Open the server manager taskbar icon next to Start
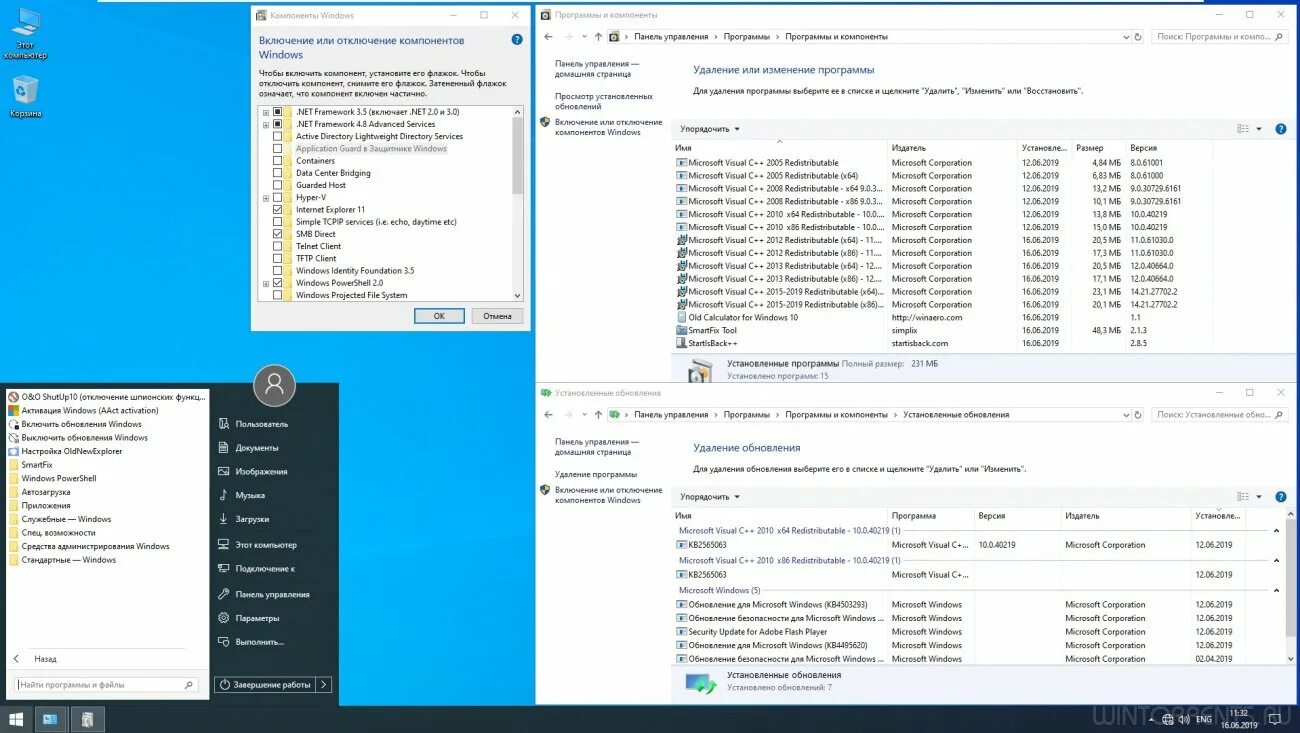Image resolution: width=1300 pixels, height=733 pixels. [x=50, y=719]
